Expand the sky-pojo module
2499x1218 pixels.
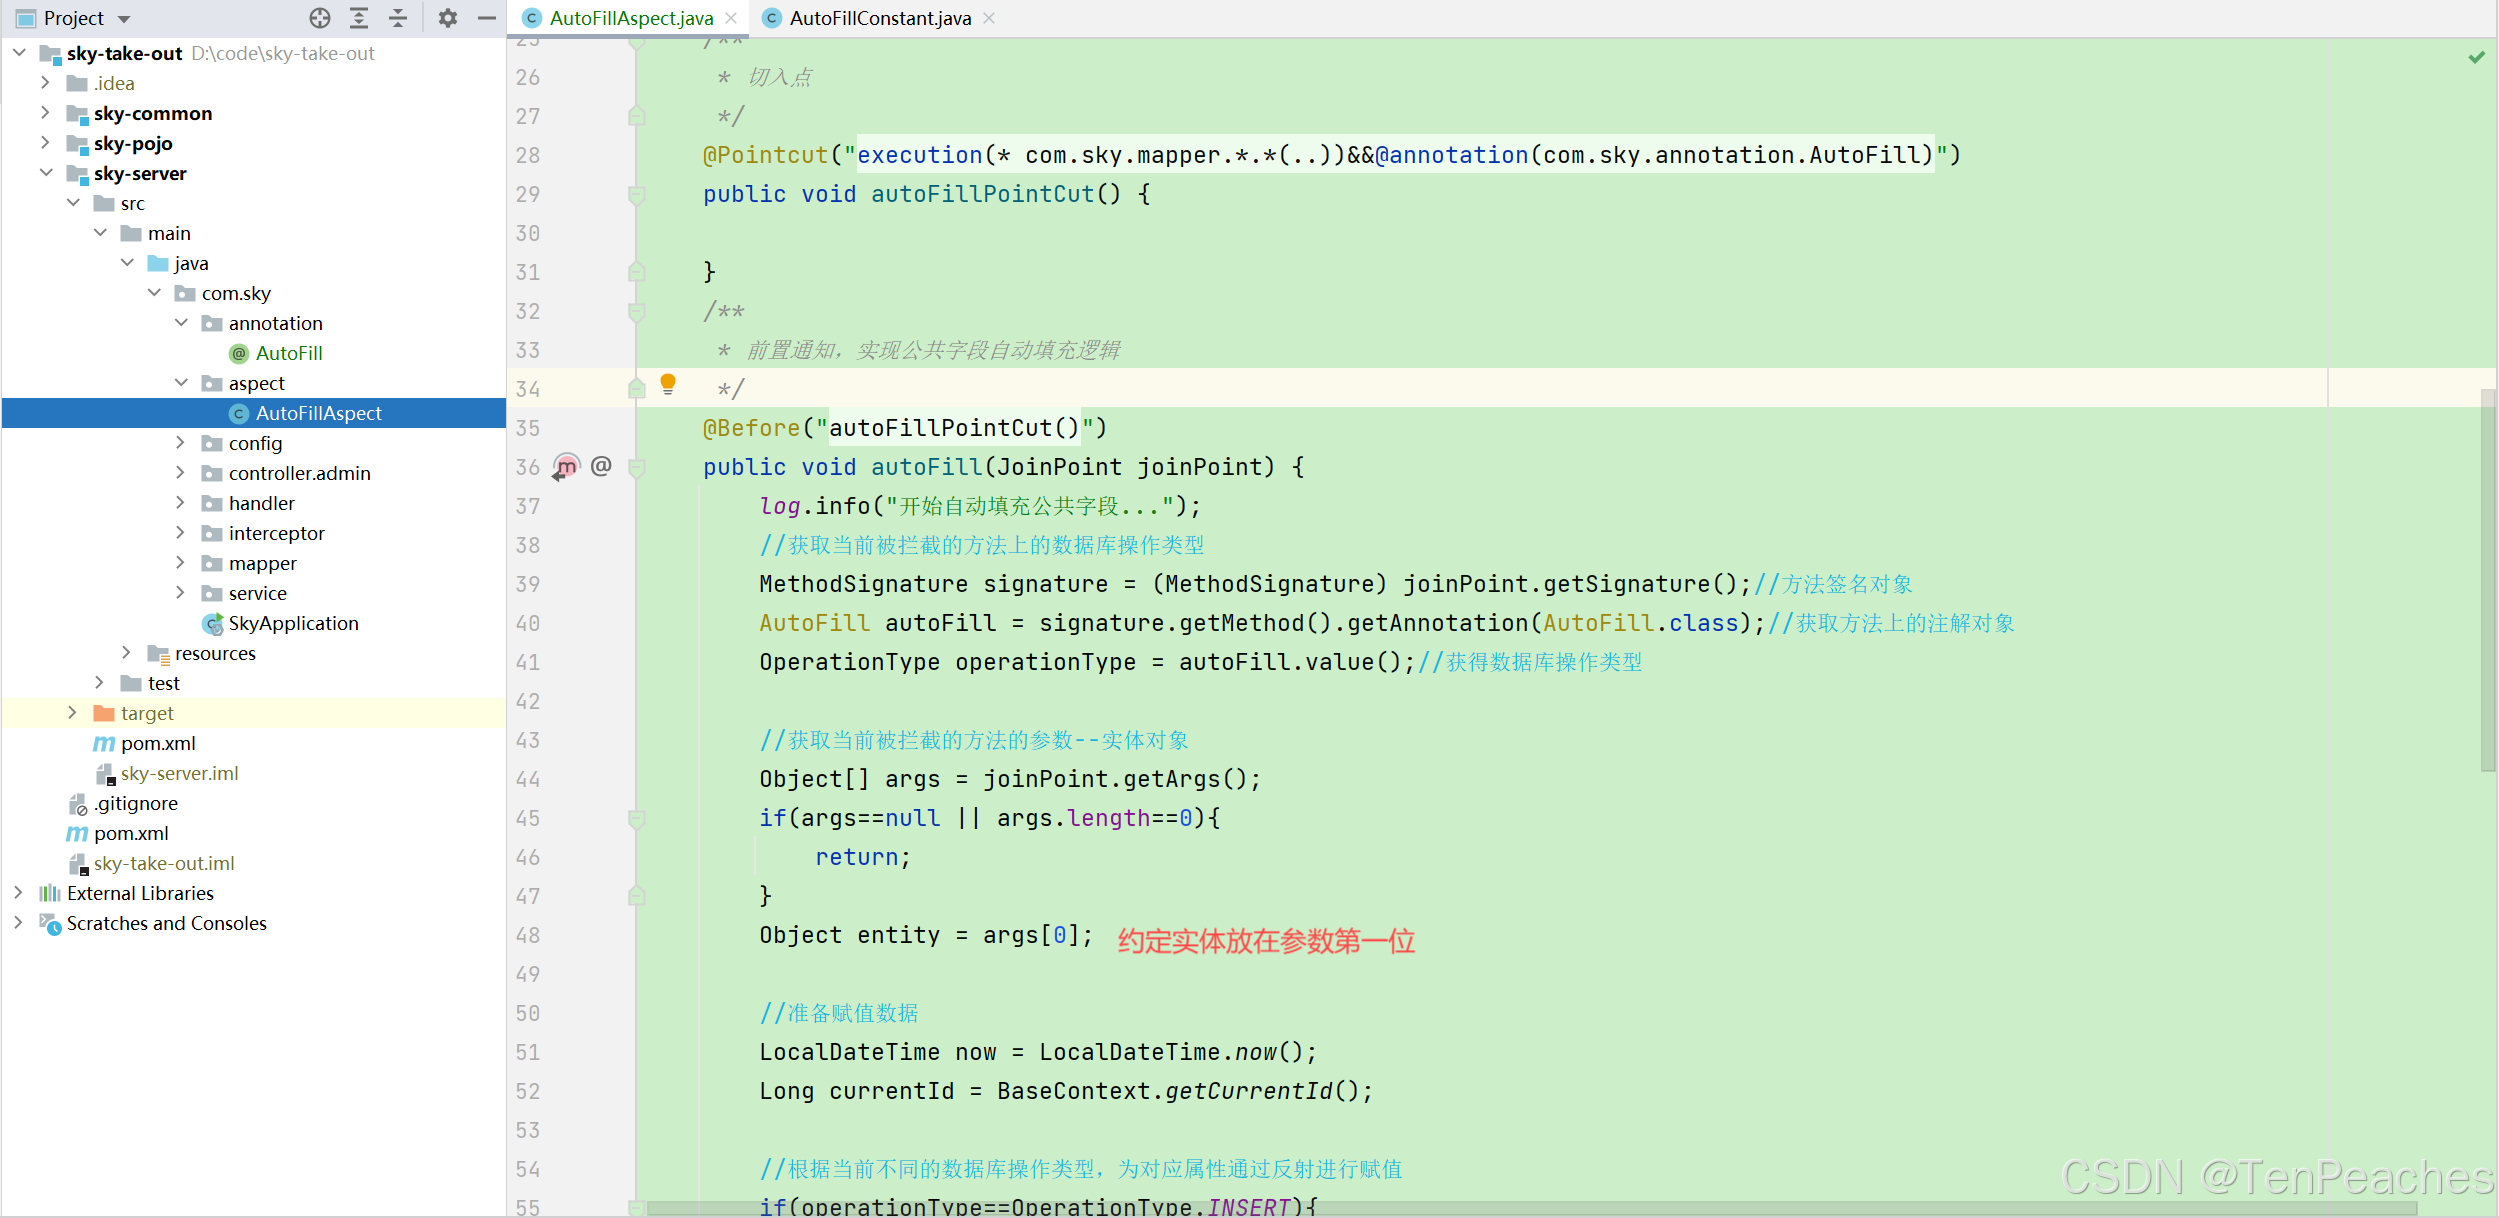46,142
